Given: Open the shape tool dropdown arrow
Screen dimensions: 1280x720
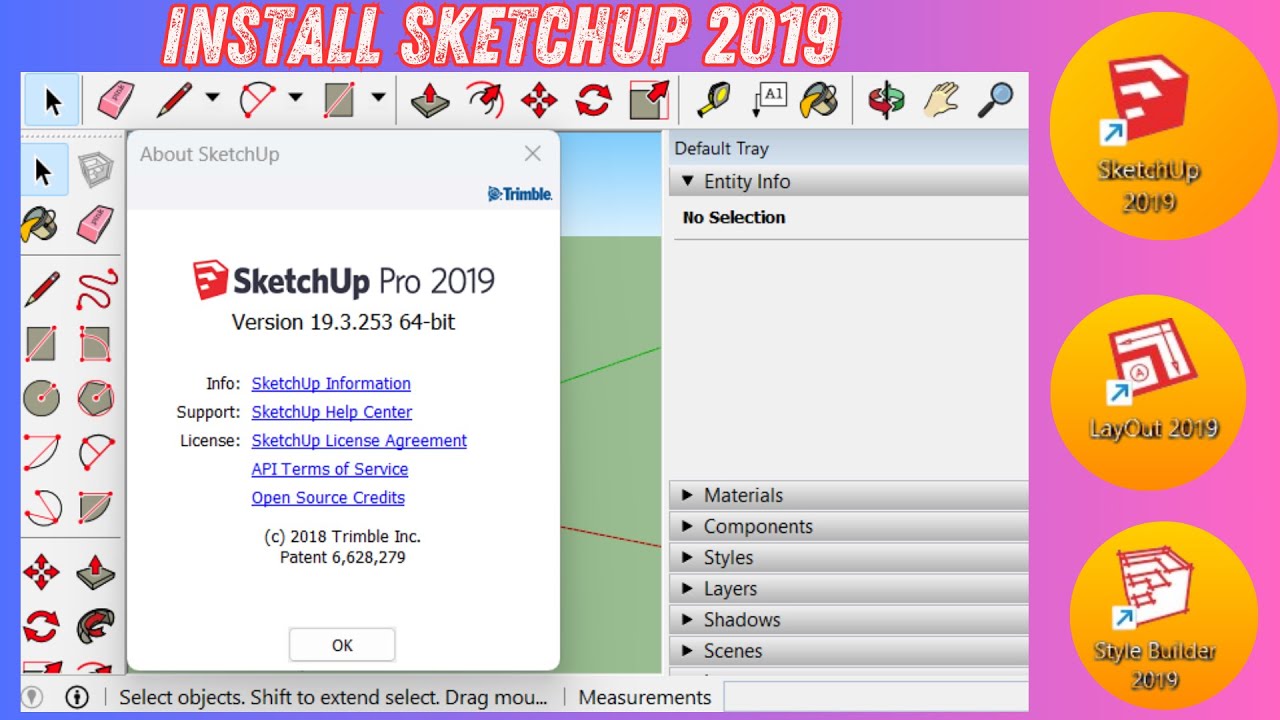Looking at the screenshot, I should point(378,98).
